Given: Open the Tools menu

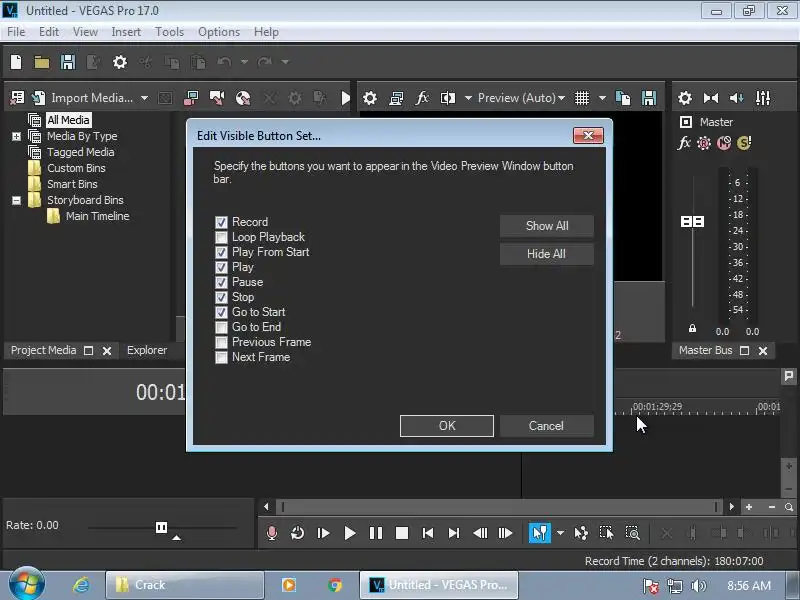Looking at the screenshot, I should pyautogui.click(x=169, y=32).
